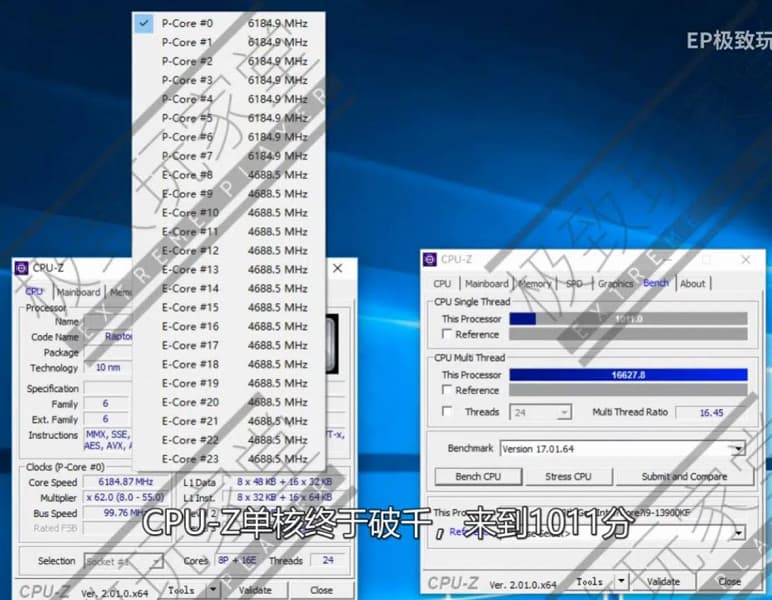This screenshot has width=772, height=600.
Task: Open the About tab
Action: (x=693, y=284)
